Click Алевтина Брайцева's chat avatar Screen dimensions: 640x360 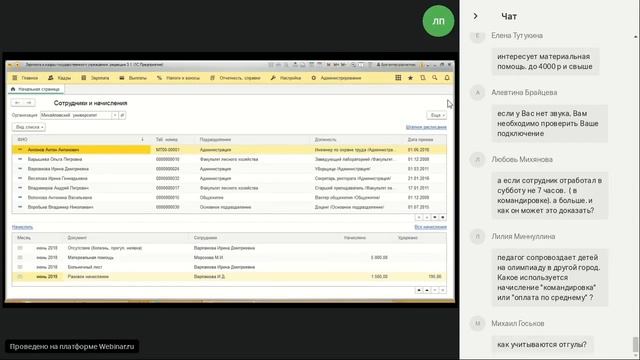[478, 93]
